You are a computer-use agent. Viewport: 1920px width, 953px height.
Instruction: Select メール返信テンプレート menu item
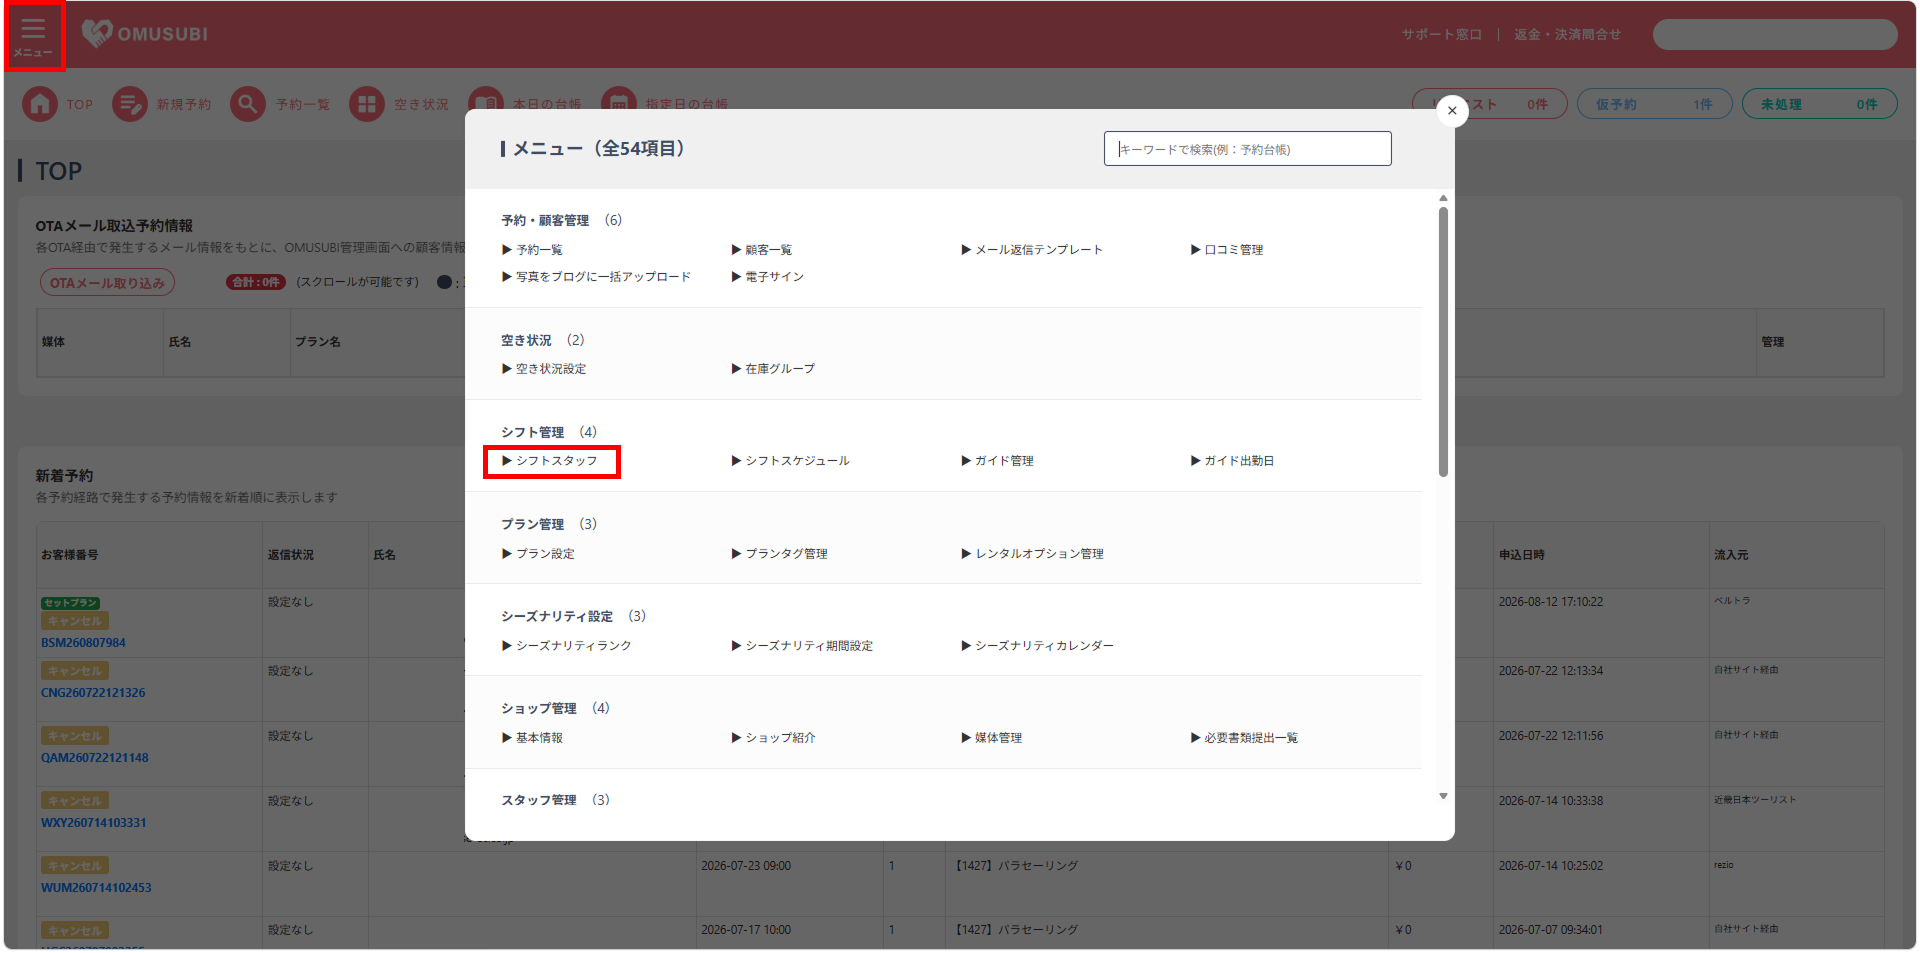pos(1032,250)
